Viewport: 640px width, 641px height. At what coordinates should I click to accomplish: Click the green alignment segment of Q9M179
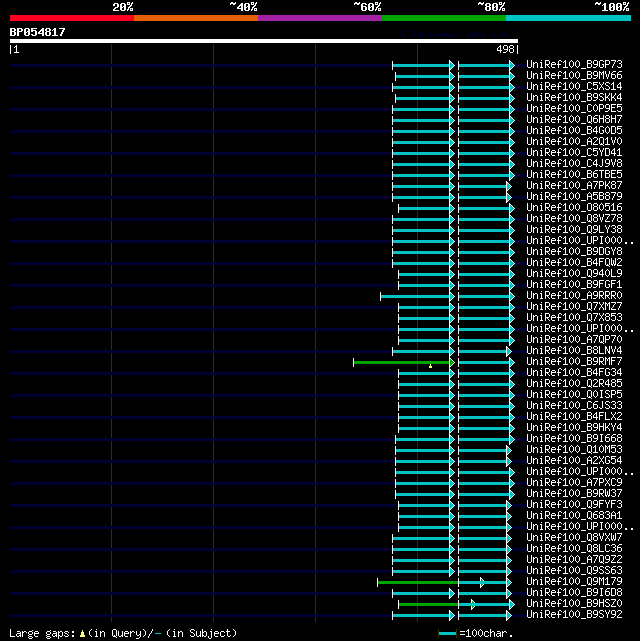pos(418,583)
